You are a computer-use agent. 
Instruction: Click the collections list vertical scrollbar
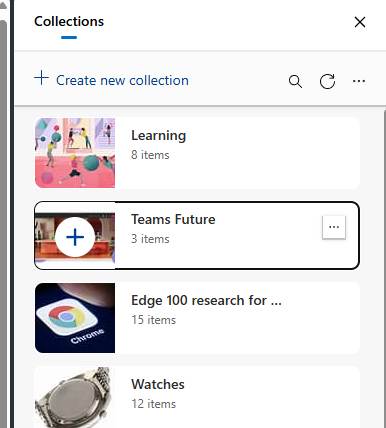point(384,267)
